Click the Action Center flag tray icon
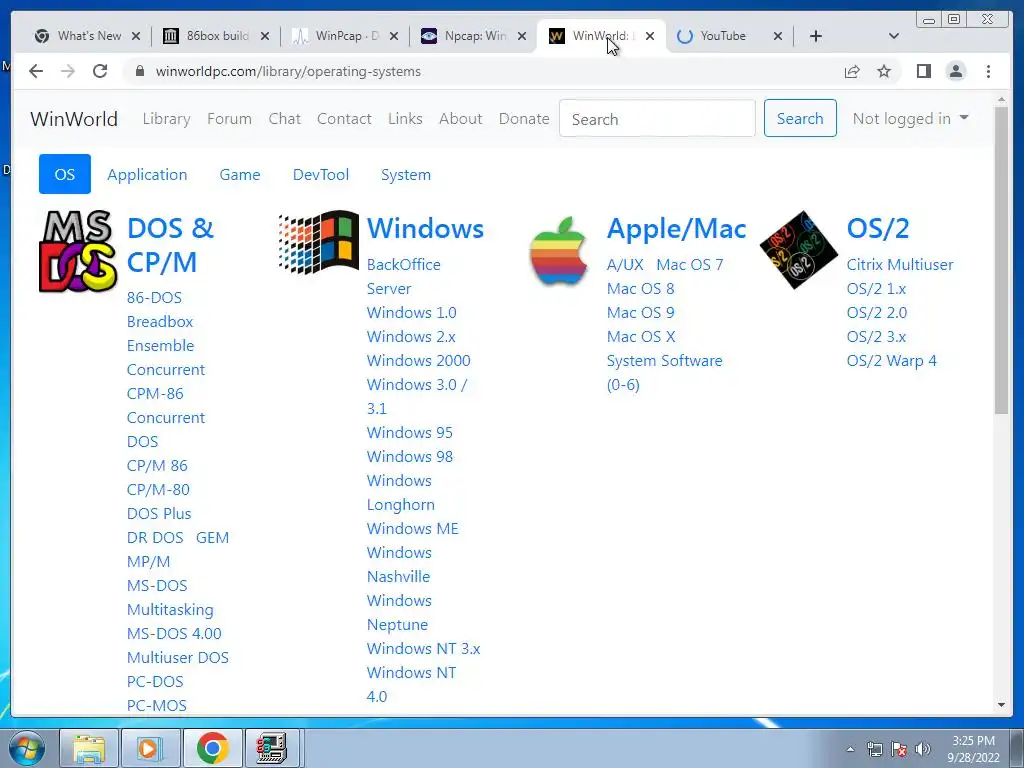Screen dimensions: 1024x768 [x=899, y=749]
